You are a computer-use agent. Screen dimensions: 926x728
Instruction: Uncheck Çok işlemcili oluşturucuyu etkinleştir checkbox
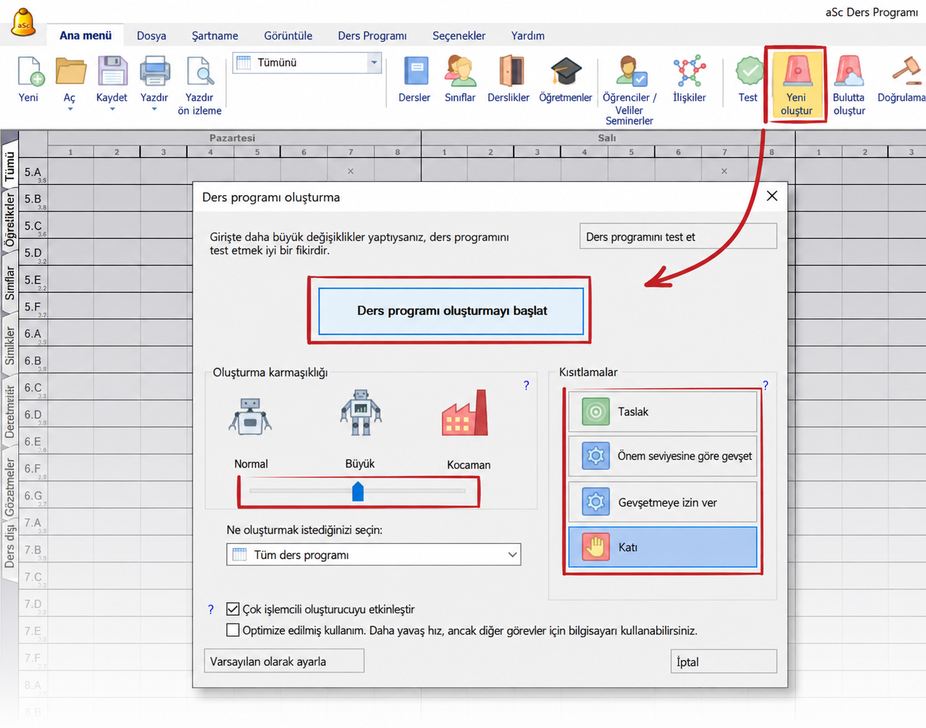(x=233, y=609)
